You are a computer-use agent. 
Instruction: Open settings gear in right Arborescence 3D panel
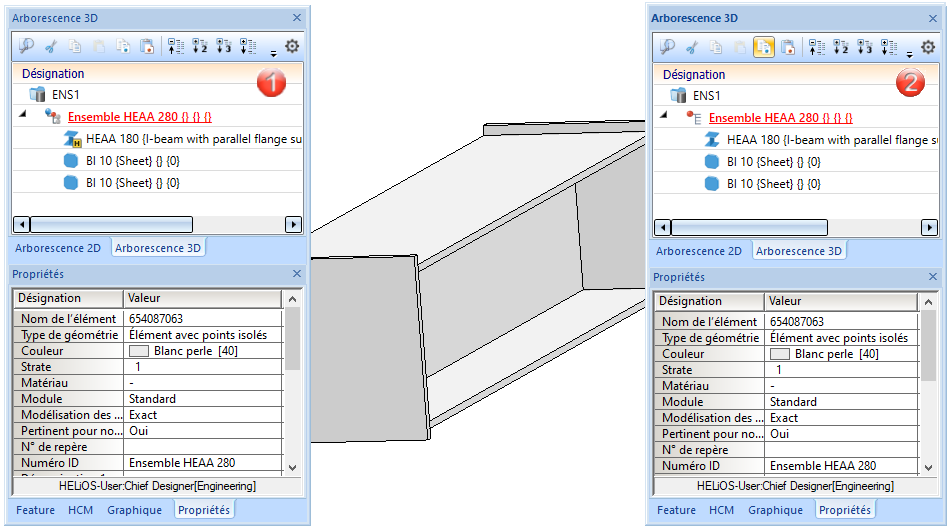point(928,47)
